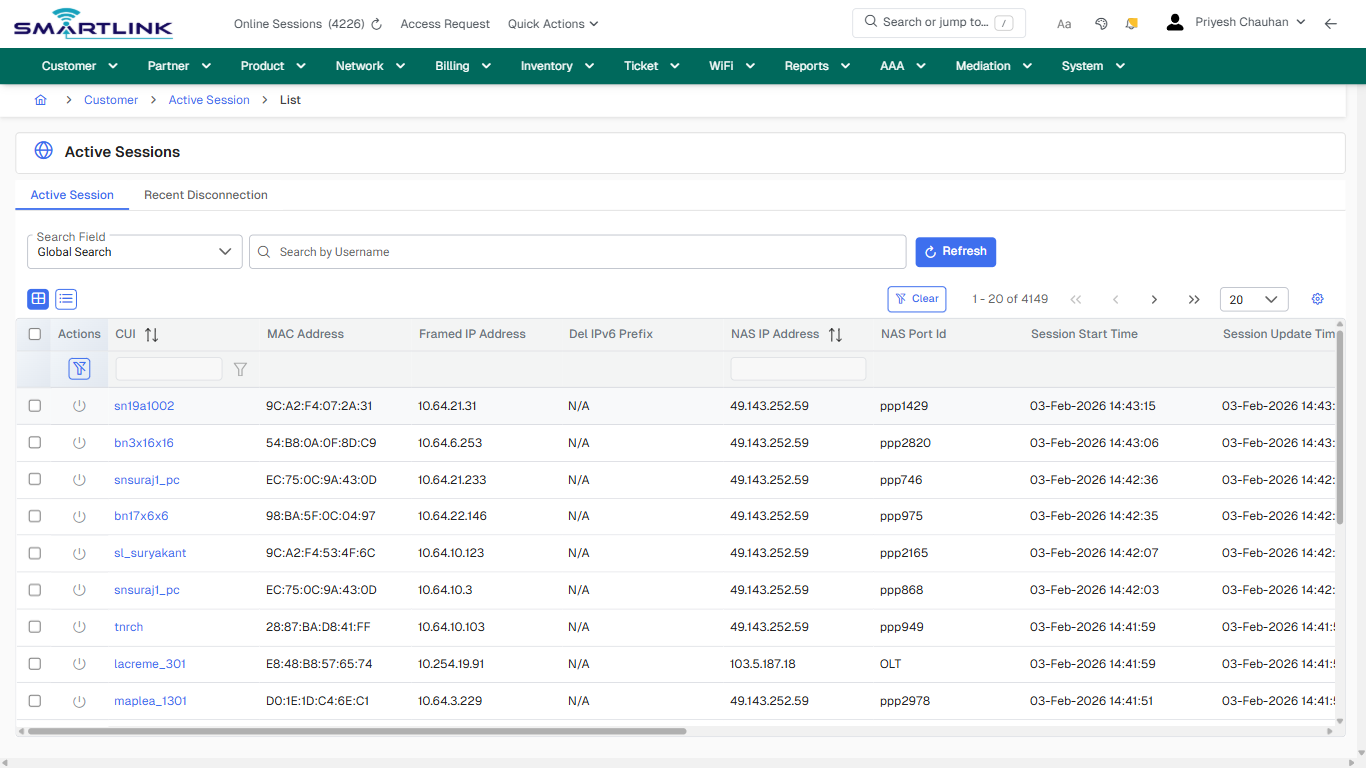Open notifications via the bell icon
This screenshot has height=768, width=1366.
[x=1131, y=22]
